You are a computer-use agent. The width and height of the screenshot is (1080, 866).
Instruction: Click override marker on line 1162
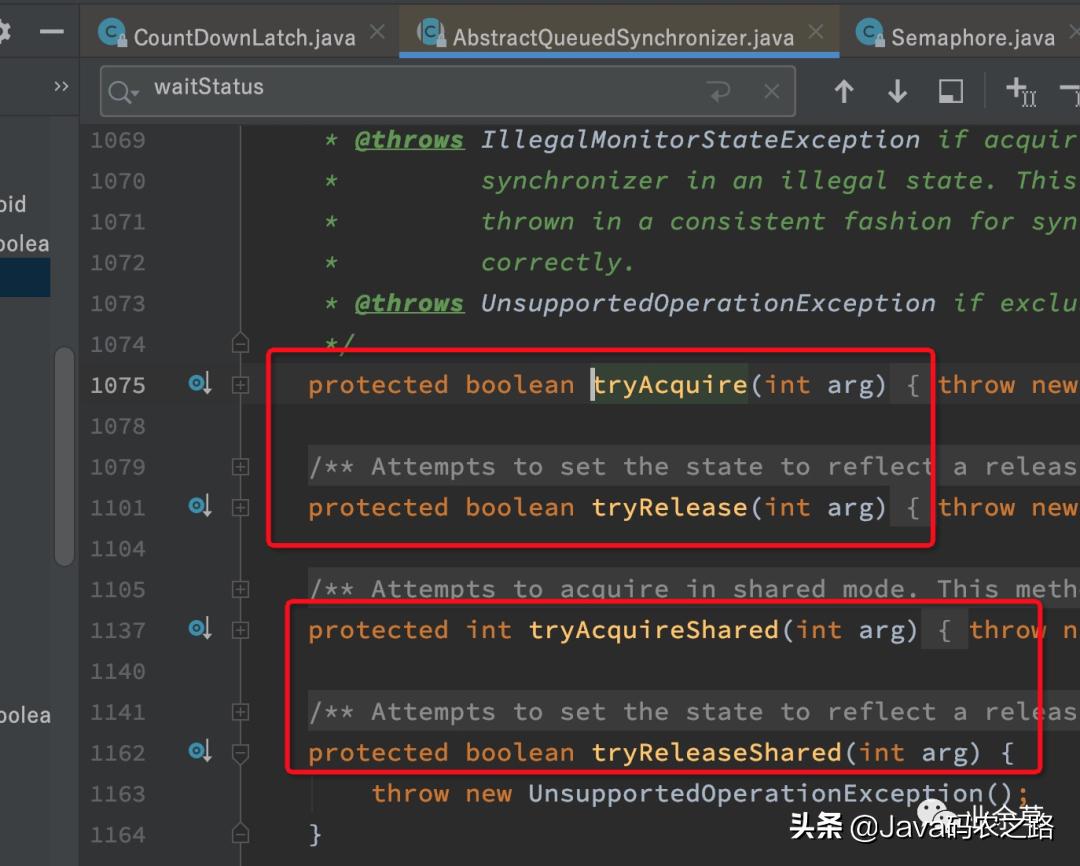click(200, 751)
